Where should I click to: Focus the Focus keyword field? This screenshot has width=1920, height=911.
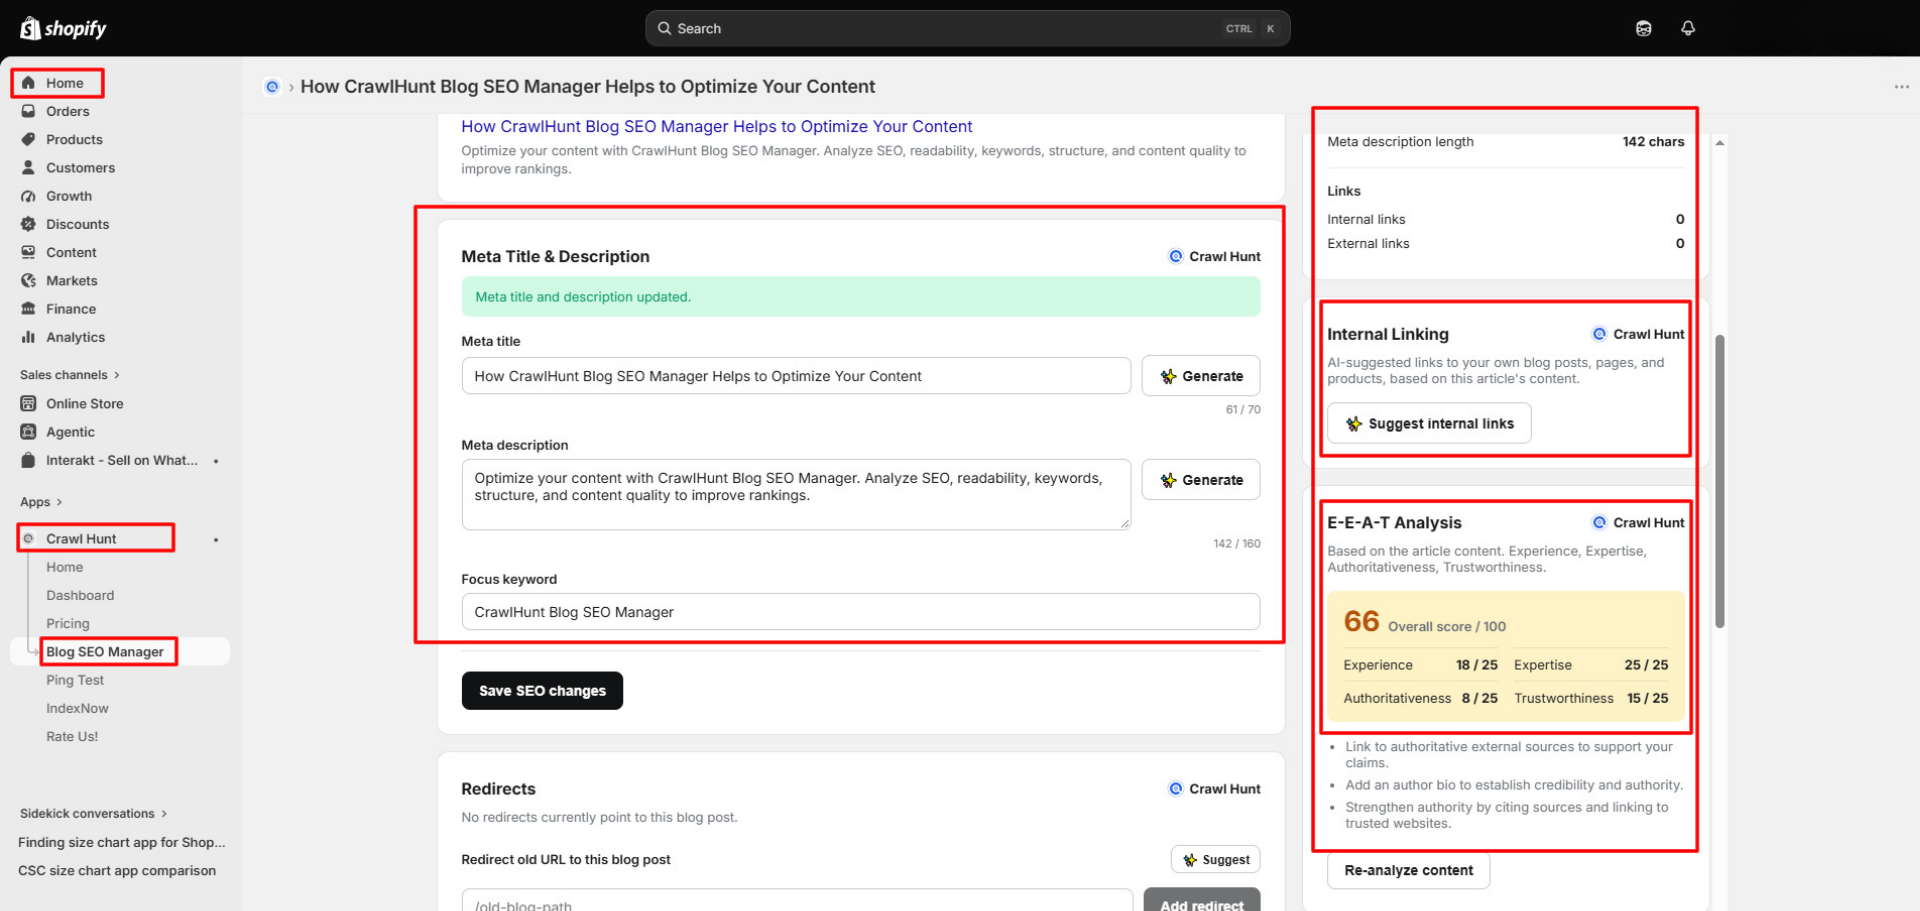point(860,612)
